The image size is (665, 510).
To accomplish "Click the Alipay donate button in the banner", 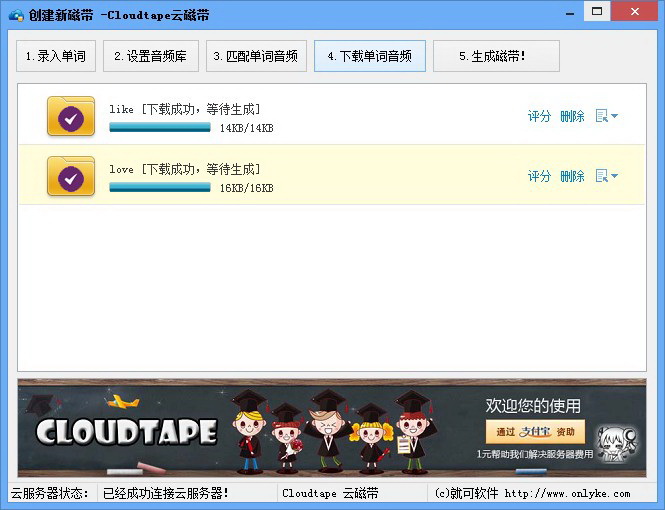I will pyautogui.click(x=535, y=432).
